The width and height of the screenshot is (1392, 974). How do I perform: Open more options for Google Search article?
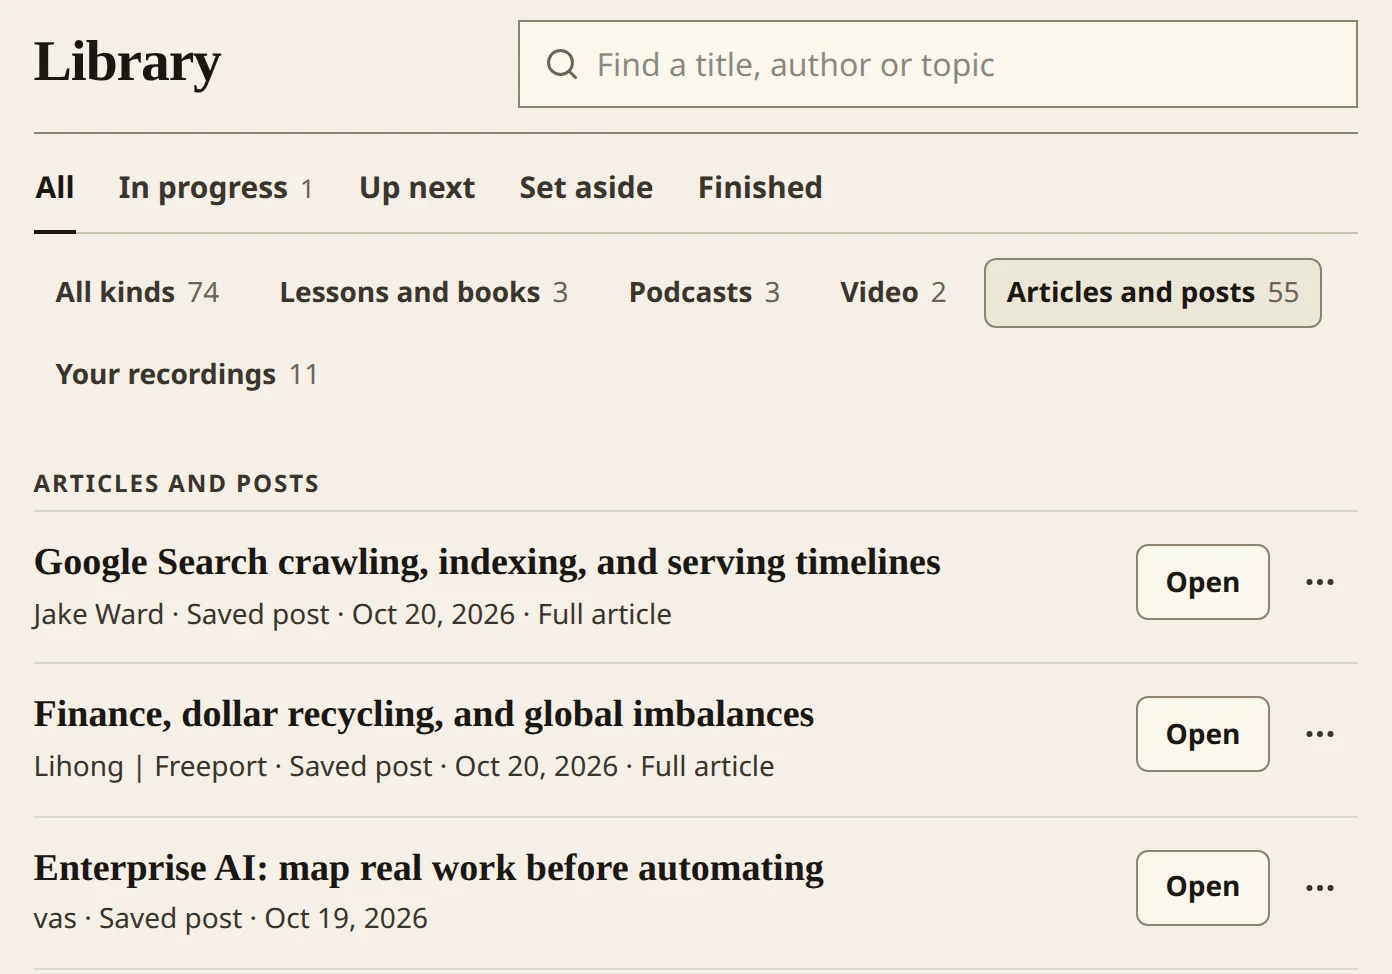tap(1320, 582)
